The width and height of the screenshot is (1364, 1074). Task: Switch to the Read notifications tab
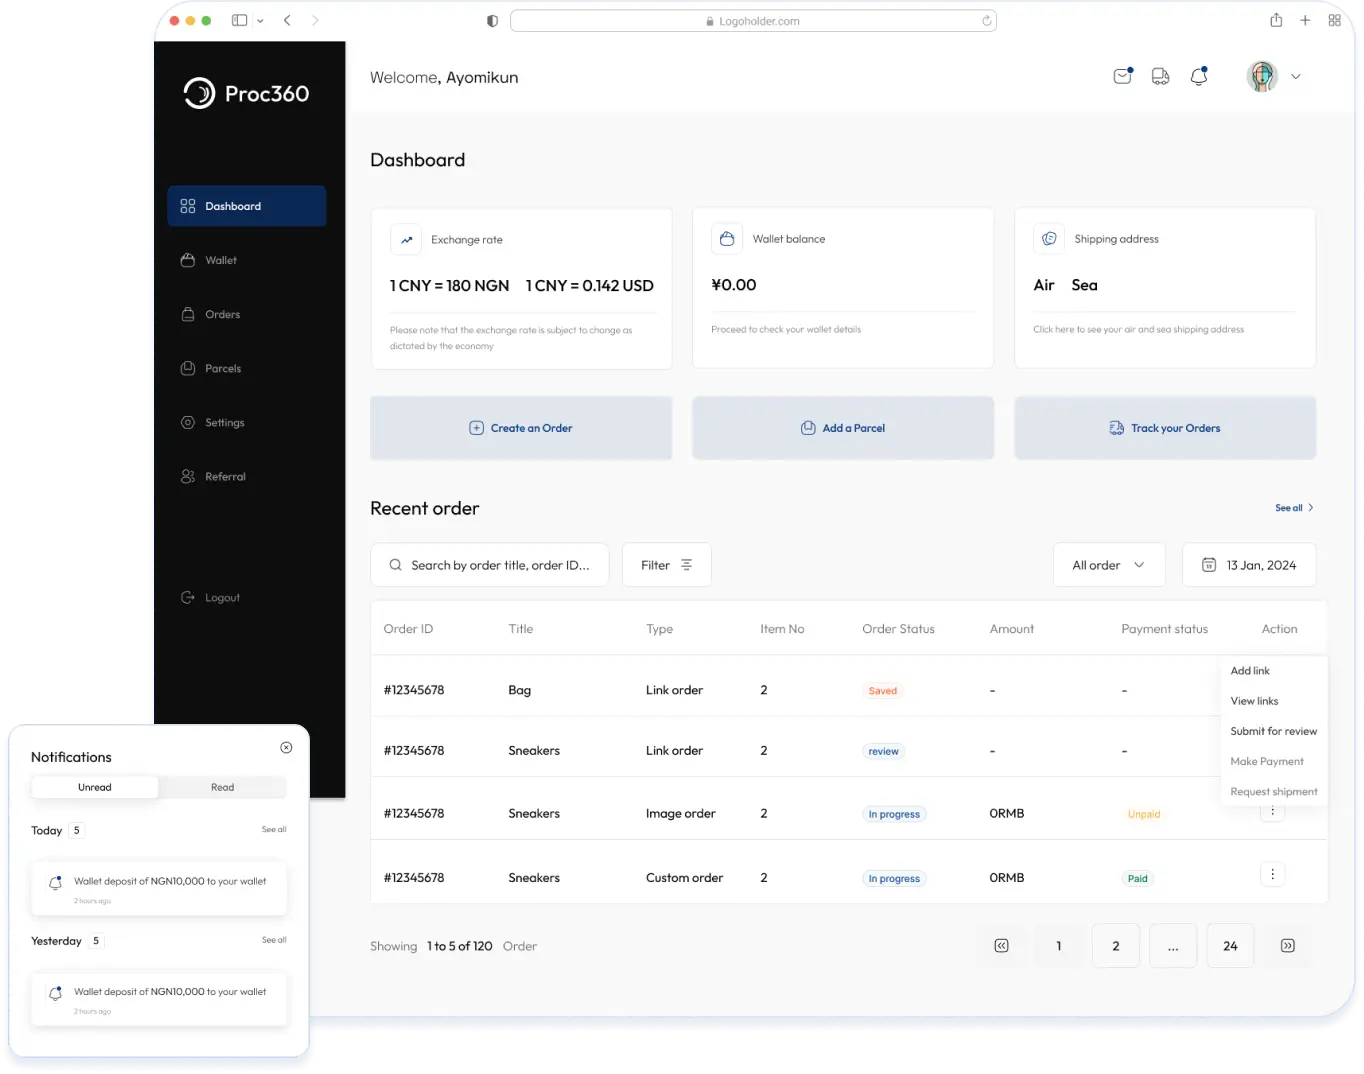click(222, 787)
